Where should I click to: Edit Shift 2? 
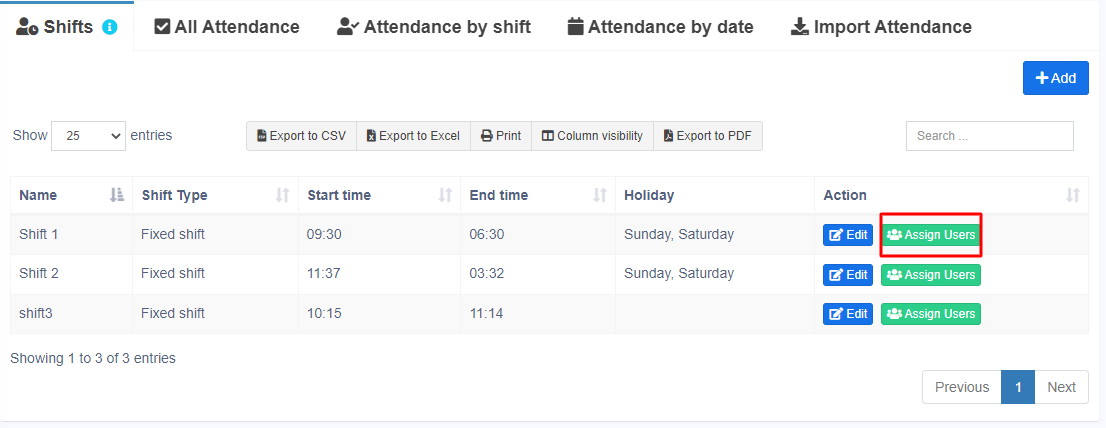pyautogui.click(x=847, y=274)
